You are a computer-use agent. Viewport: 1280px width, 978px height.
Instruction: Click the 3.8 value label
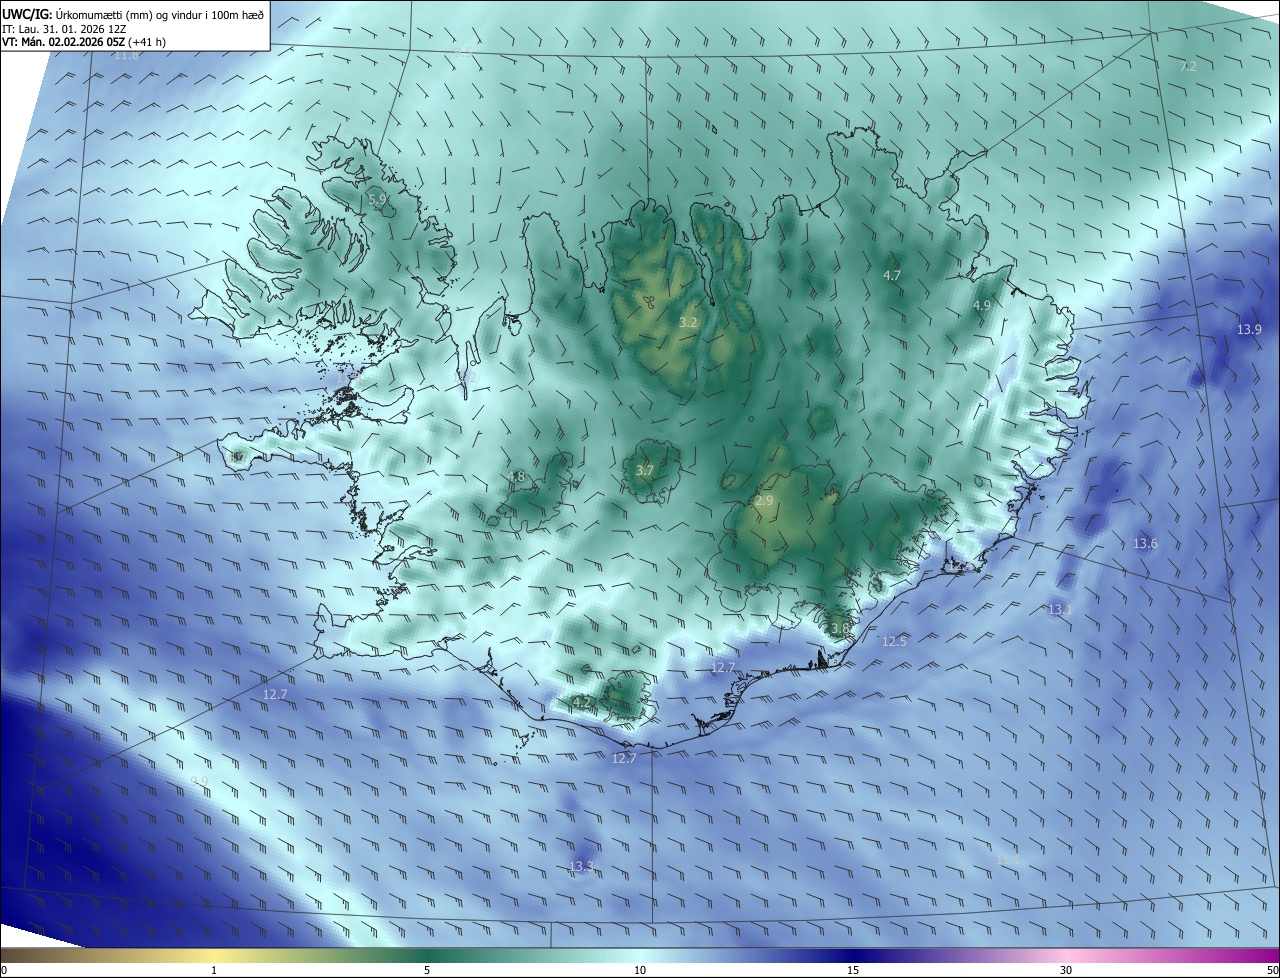[x=839, y=628]
